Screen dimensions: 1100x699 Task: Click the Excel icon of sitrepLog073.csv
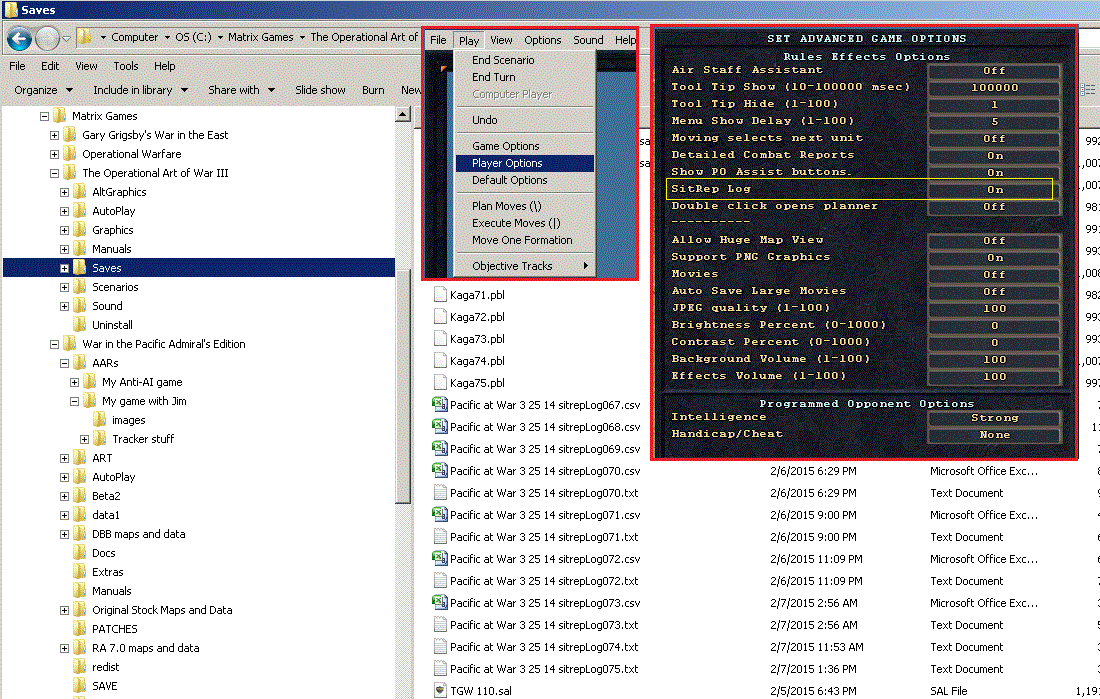pos(440,603)
